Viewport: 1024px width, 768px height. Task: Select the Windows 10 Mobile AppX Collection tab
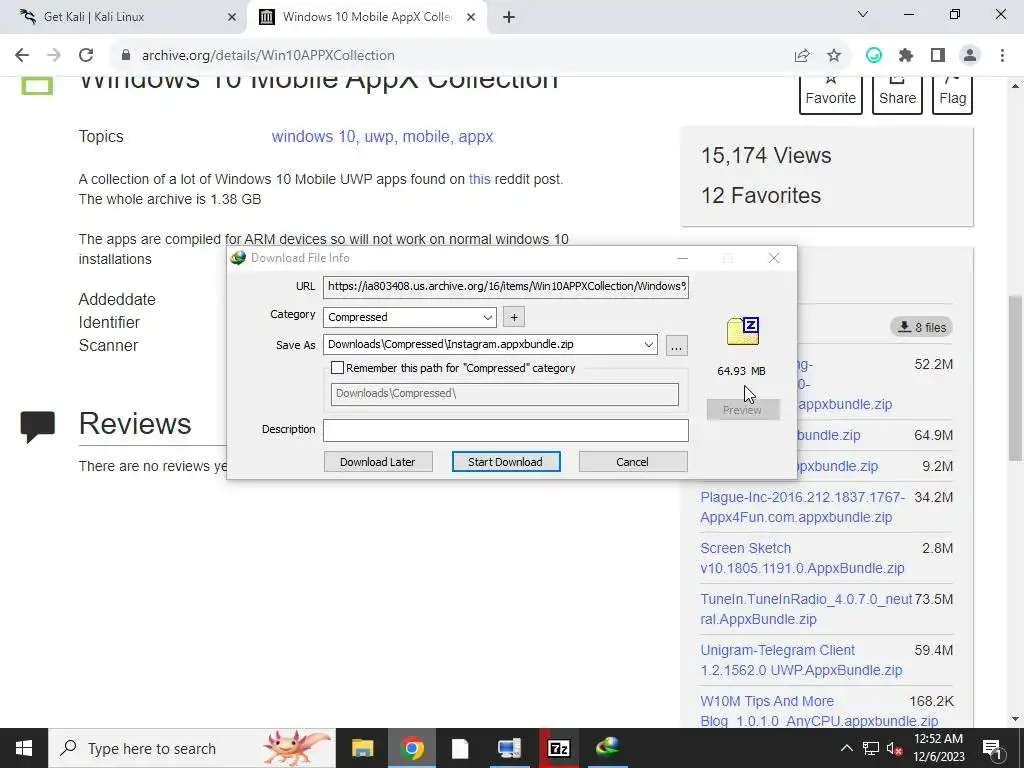368,17
